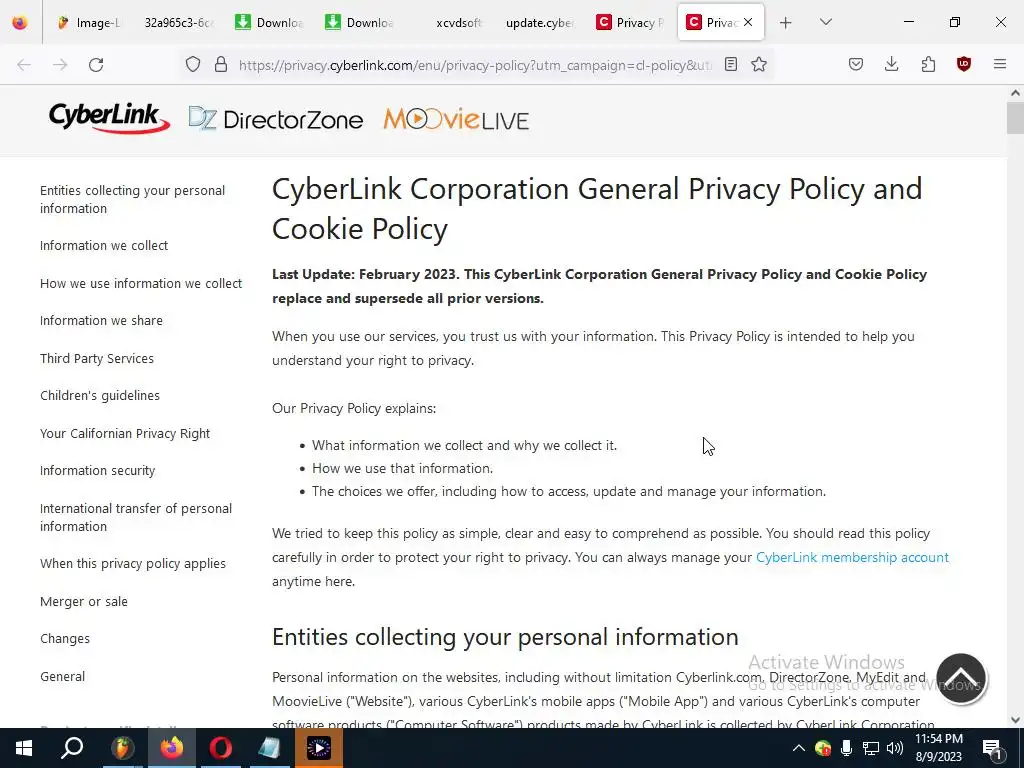Open the volume speaker tray icon

coord(895,748)
